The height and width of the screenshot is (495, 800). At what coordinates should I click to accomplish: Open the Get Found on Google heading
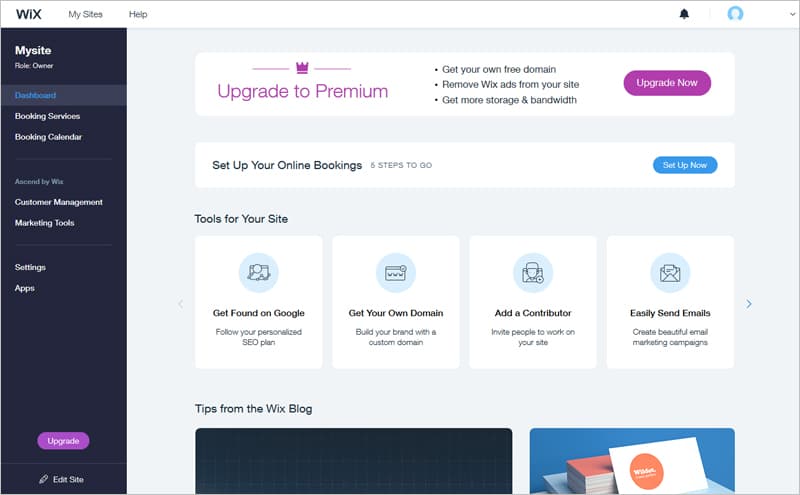pos(259,313)
